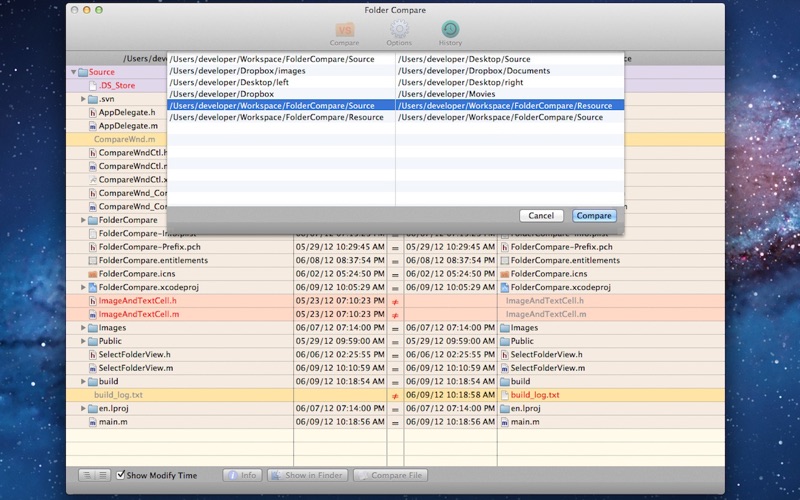The height and width of the screenshot is (500, 800).
Task: Click the not-equal symbol in ImageAndTextCell.h row
Action: [395, 302]
